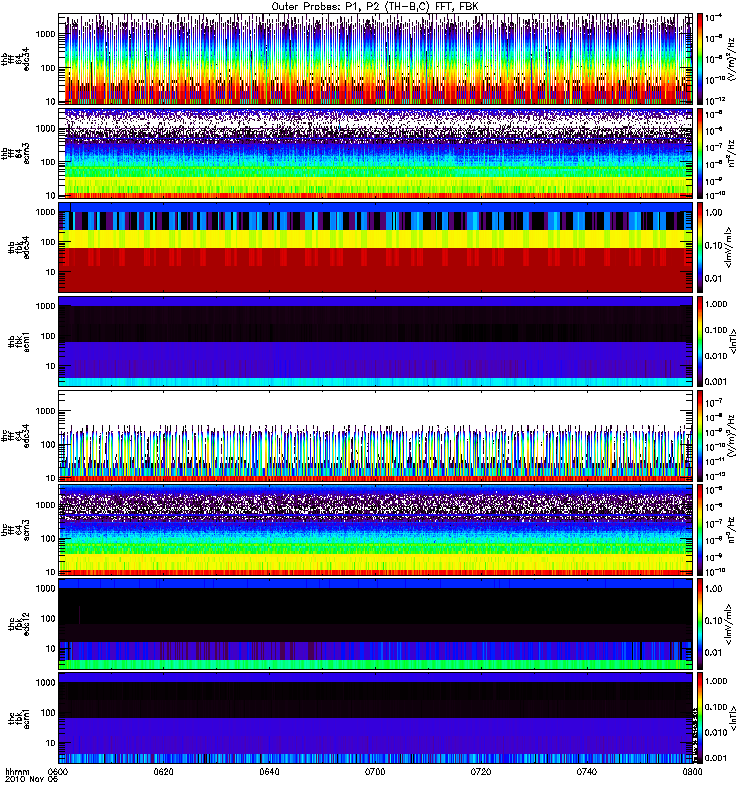The image size is (750, 800).
Task: Click the 0740 time tick label
Action: pyautogui.click(x=586, y=772)
